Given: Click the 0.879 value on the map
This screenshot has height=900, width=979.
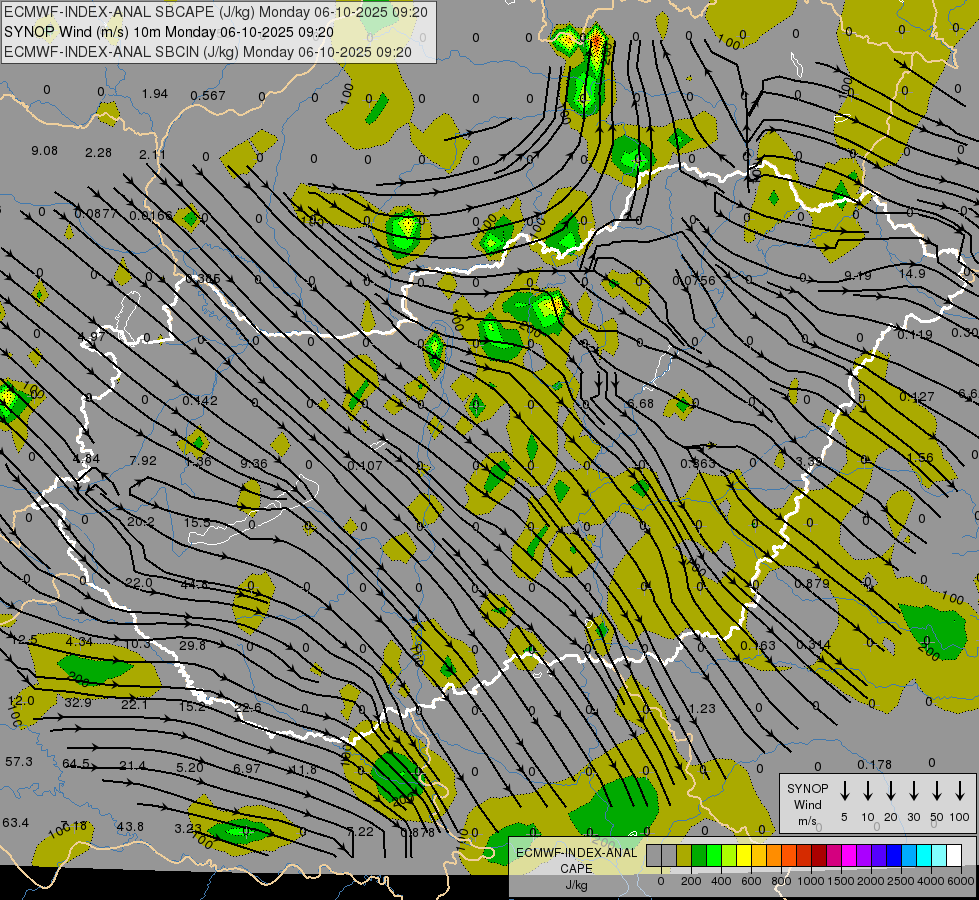Looking at the screenshot, I should [812, 583].
